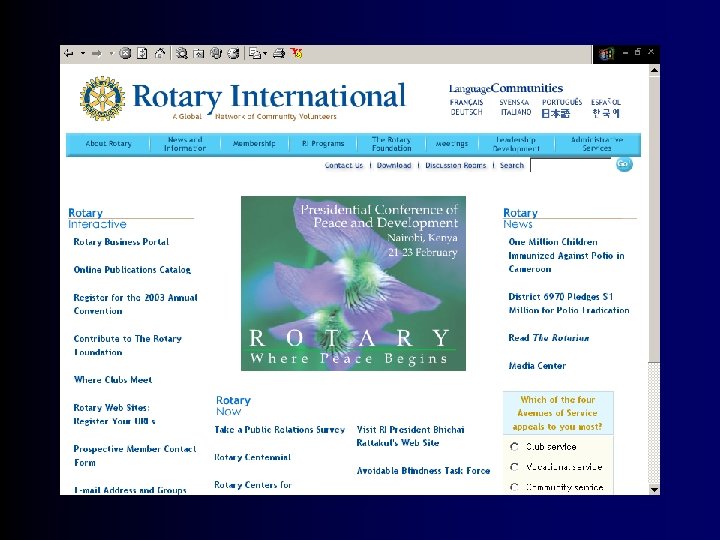The height and width of the screenshot is (540, 720).
Task: Click the Stop loading icon
Action: coord(125,54)
